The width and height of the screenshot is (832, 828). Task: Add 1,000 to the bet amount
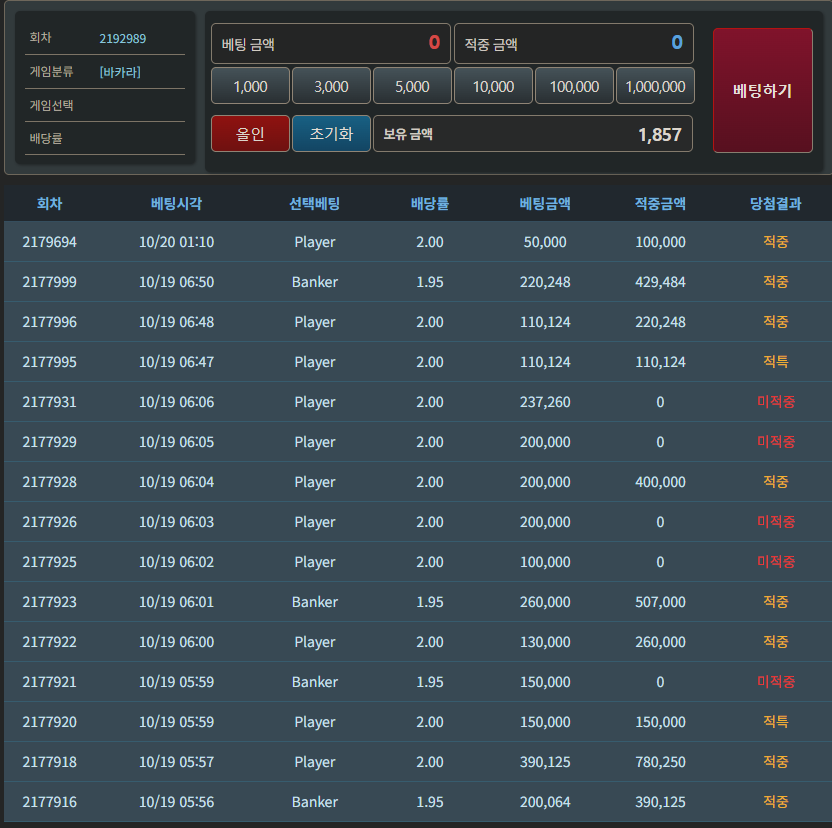pyautogui.click(x=250, y=86)
